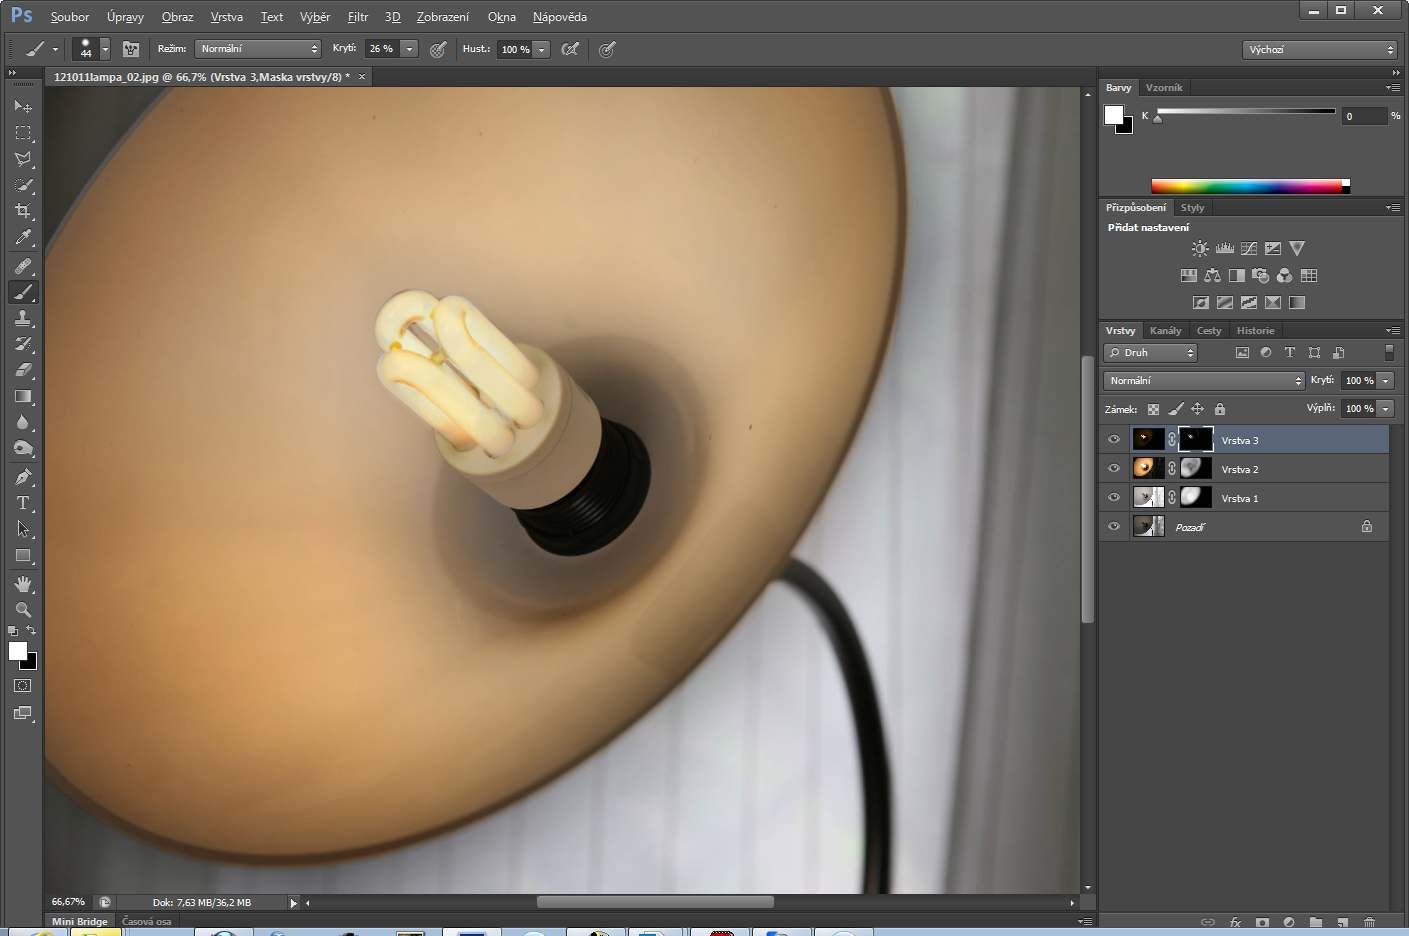Open the Mini Bridge panel
The height and width of the screenshot is (936, 1409).
tap(79, 921)
